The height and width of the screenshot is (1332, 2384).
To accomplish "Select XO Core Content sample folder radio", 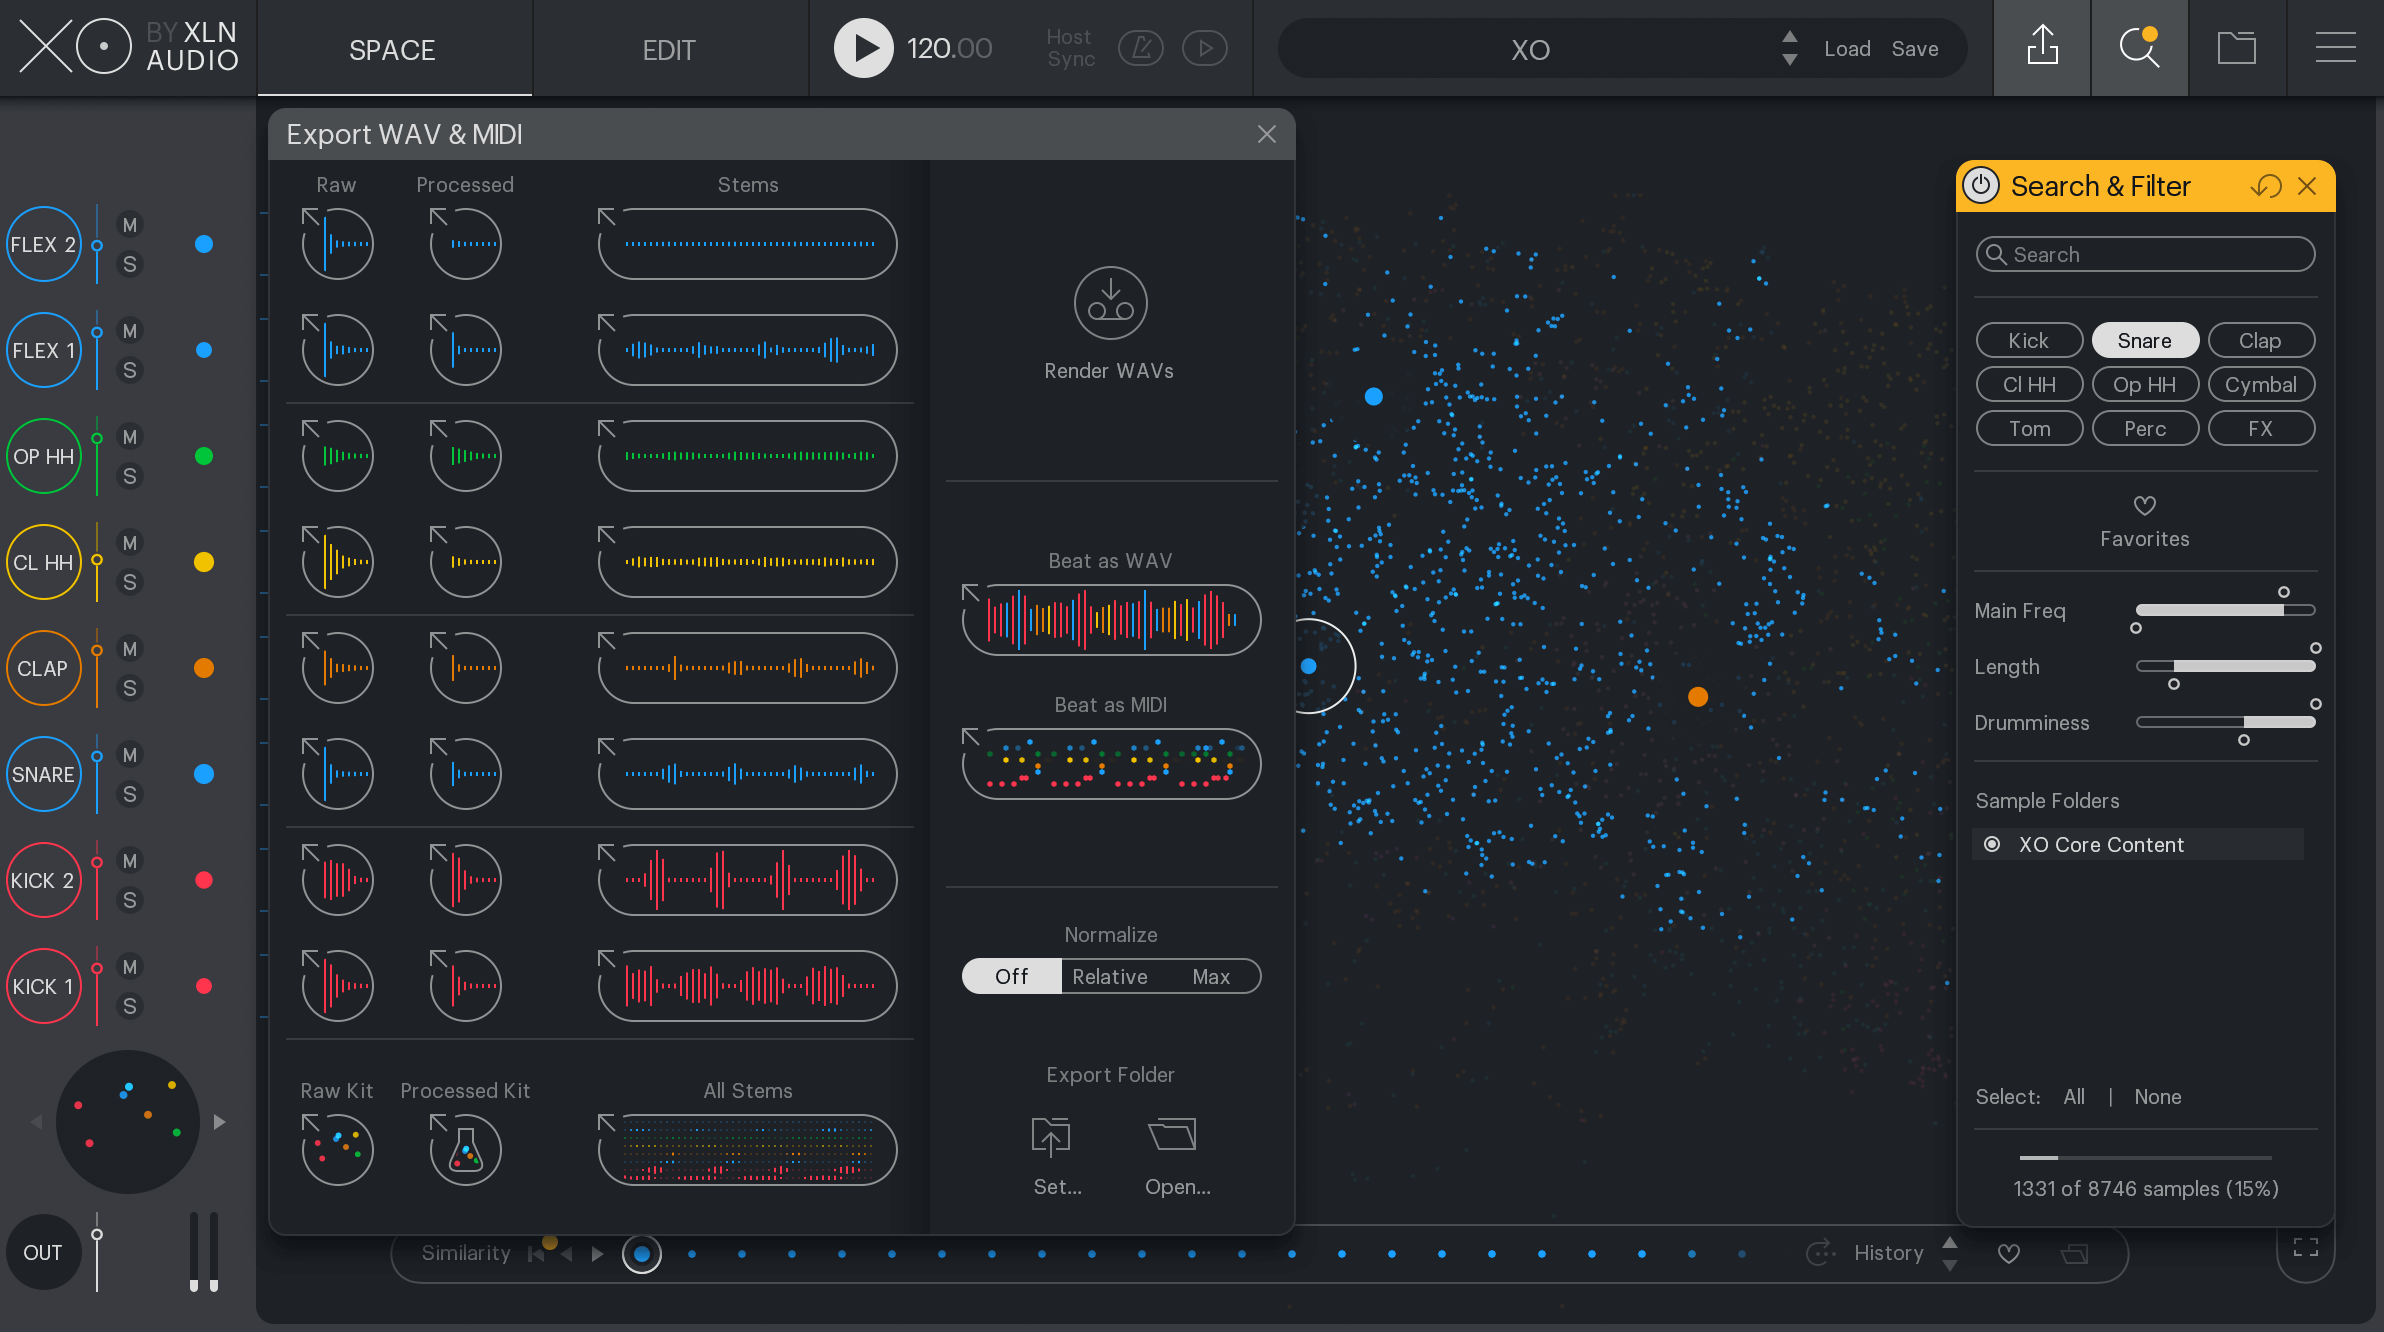I will click(1992, 845).
